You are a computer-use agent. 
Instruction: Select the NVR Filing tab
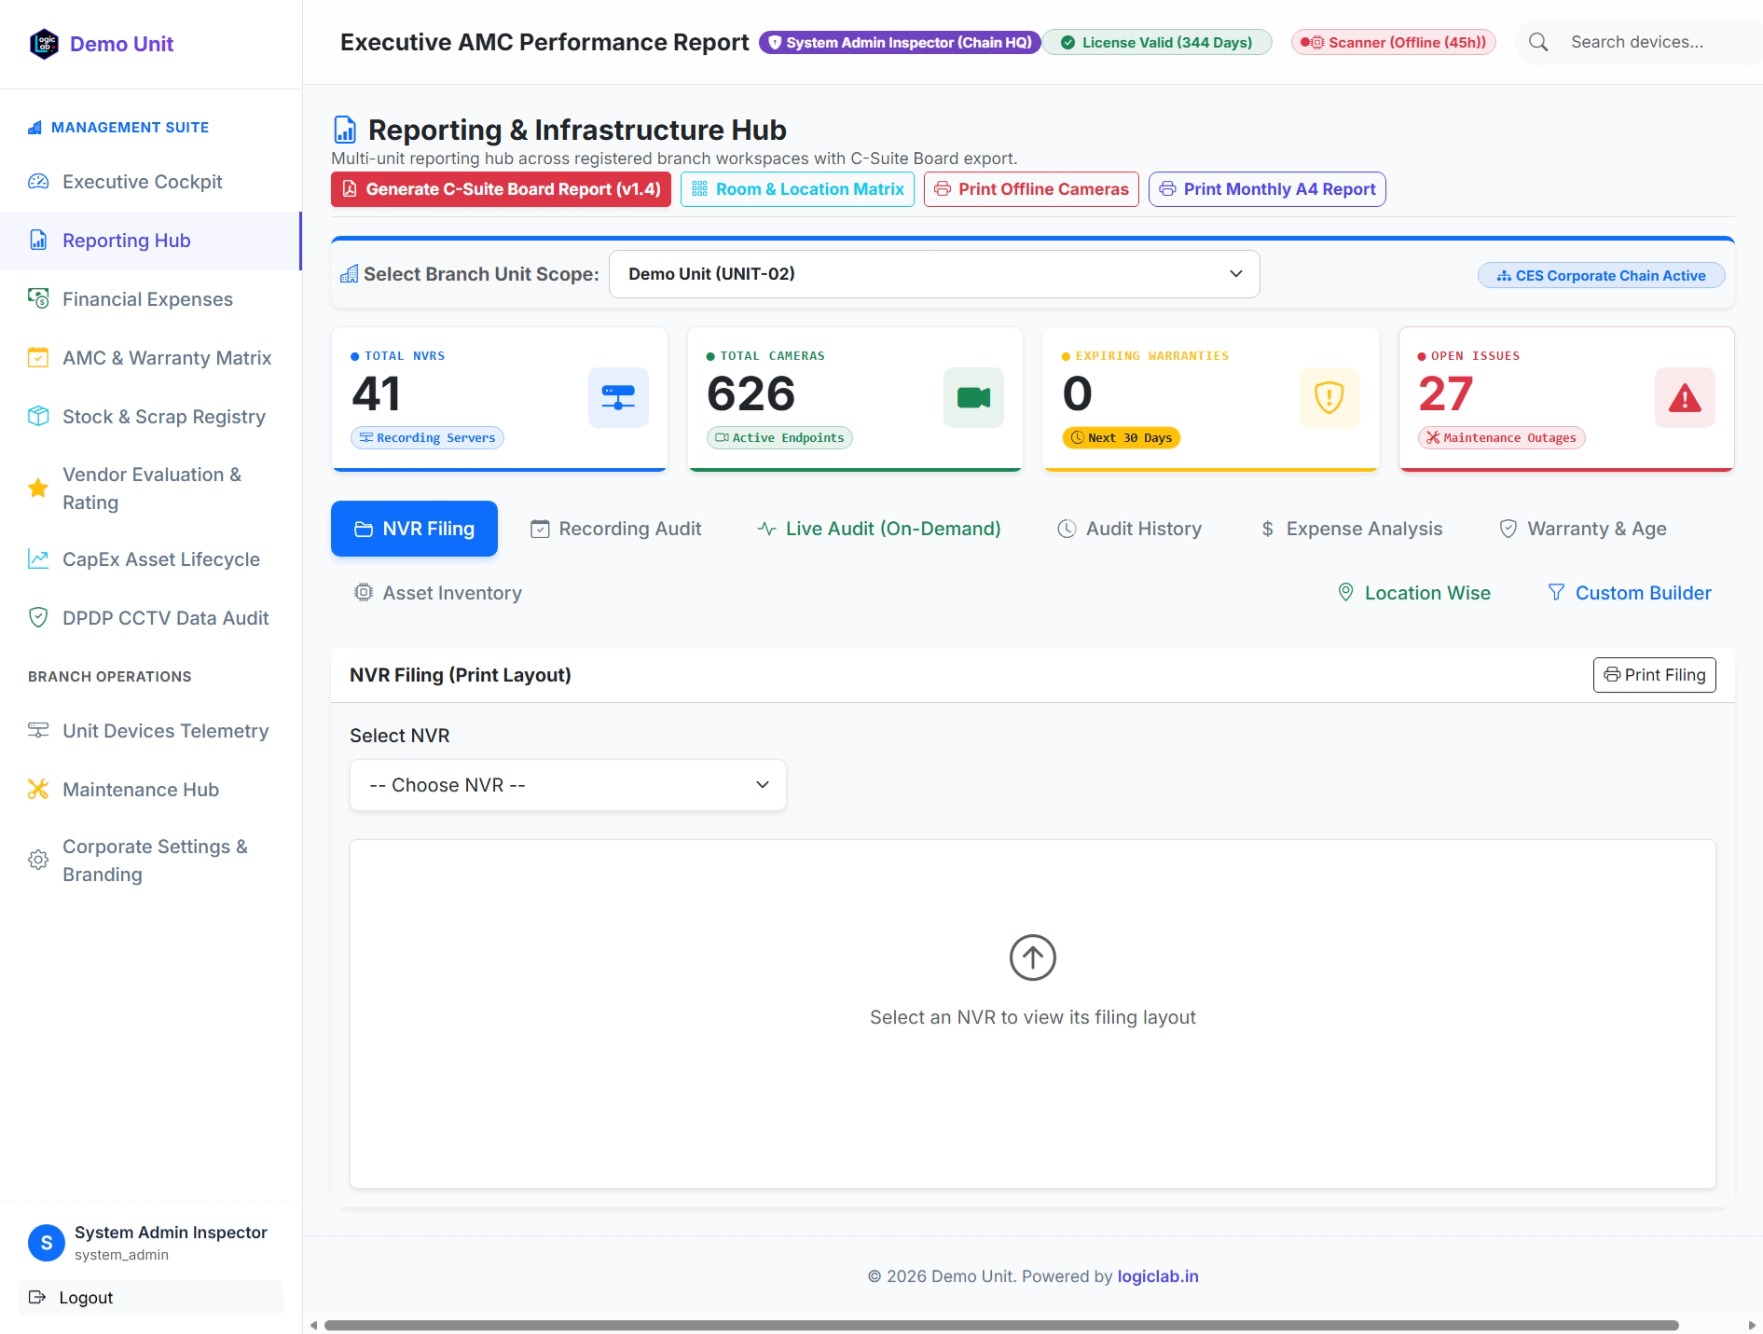pyautogui.click(x=414, y=529)
